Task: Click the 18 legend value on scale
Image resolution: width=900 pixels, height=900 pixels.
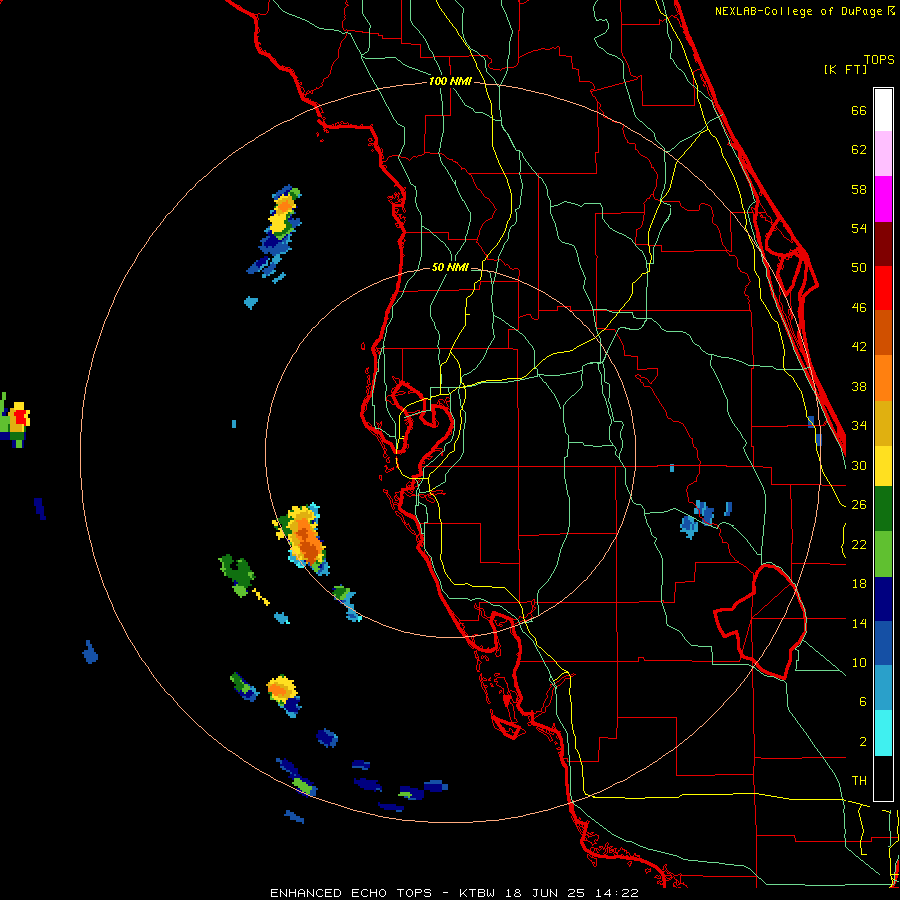Action: (859, 584)
